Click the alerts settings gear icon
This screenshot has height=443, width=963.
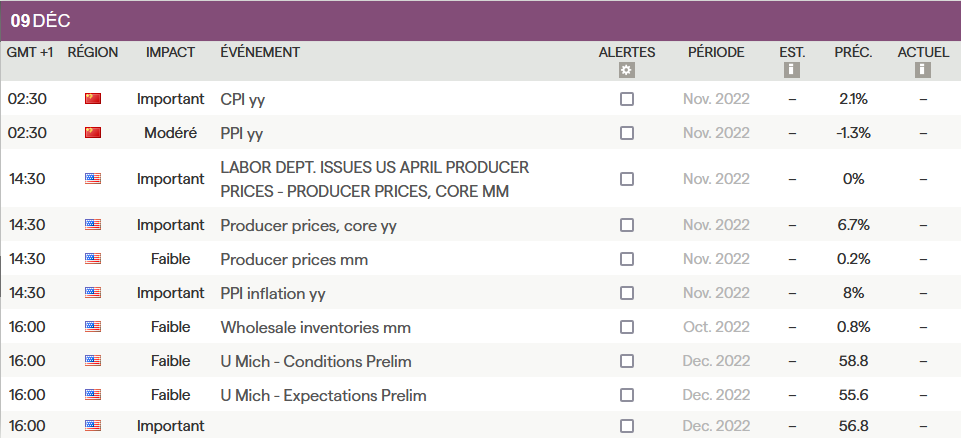(x=627, y=70)
